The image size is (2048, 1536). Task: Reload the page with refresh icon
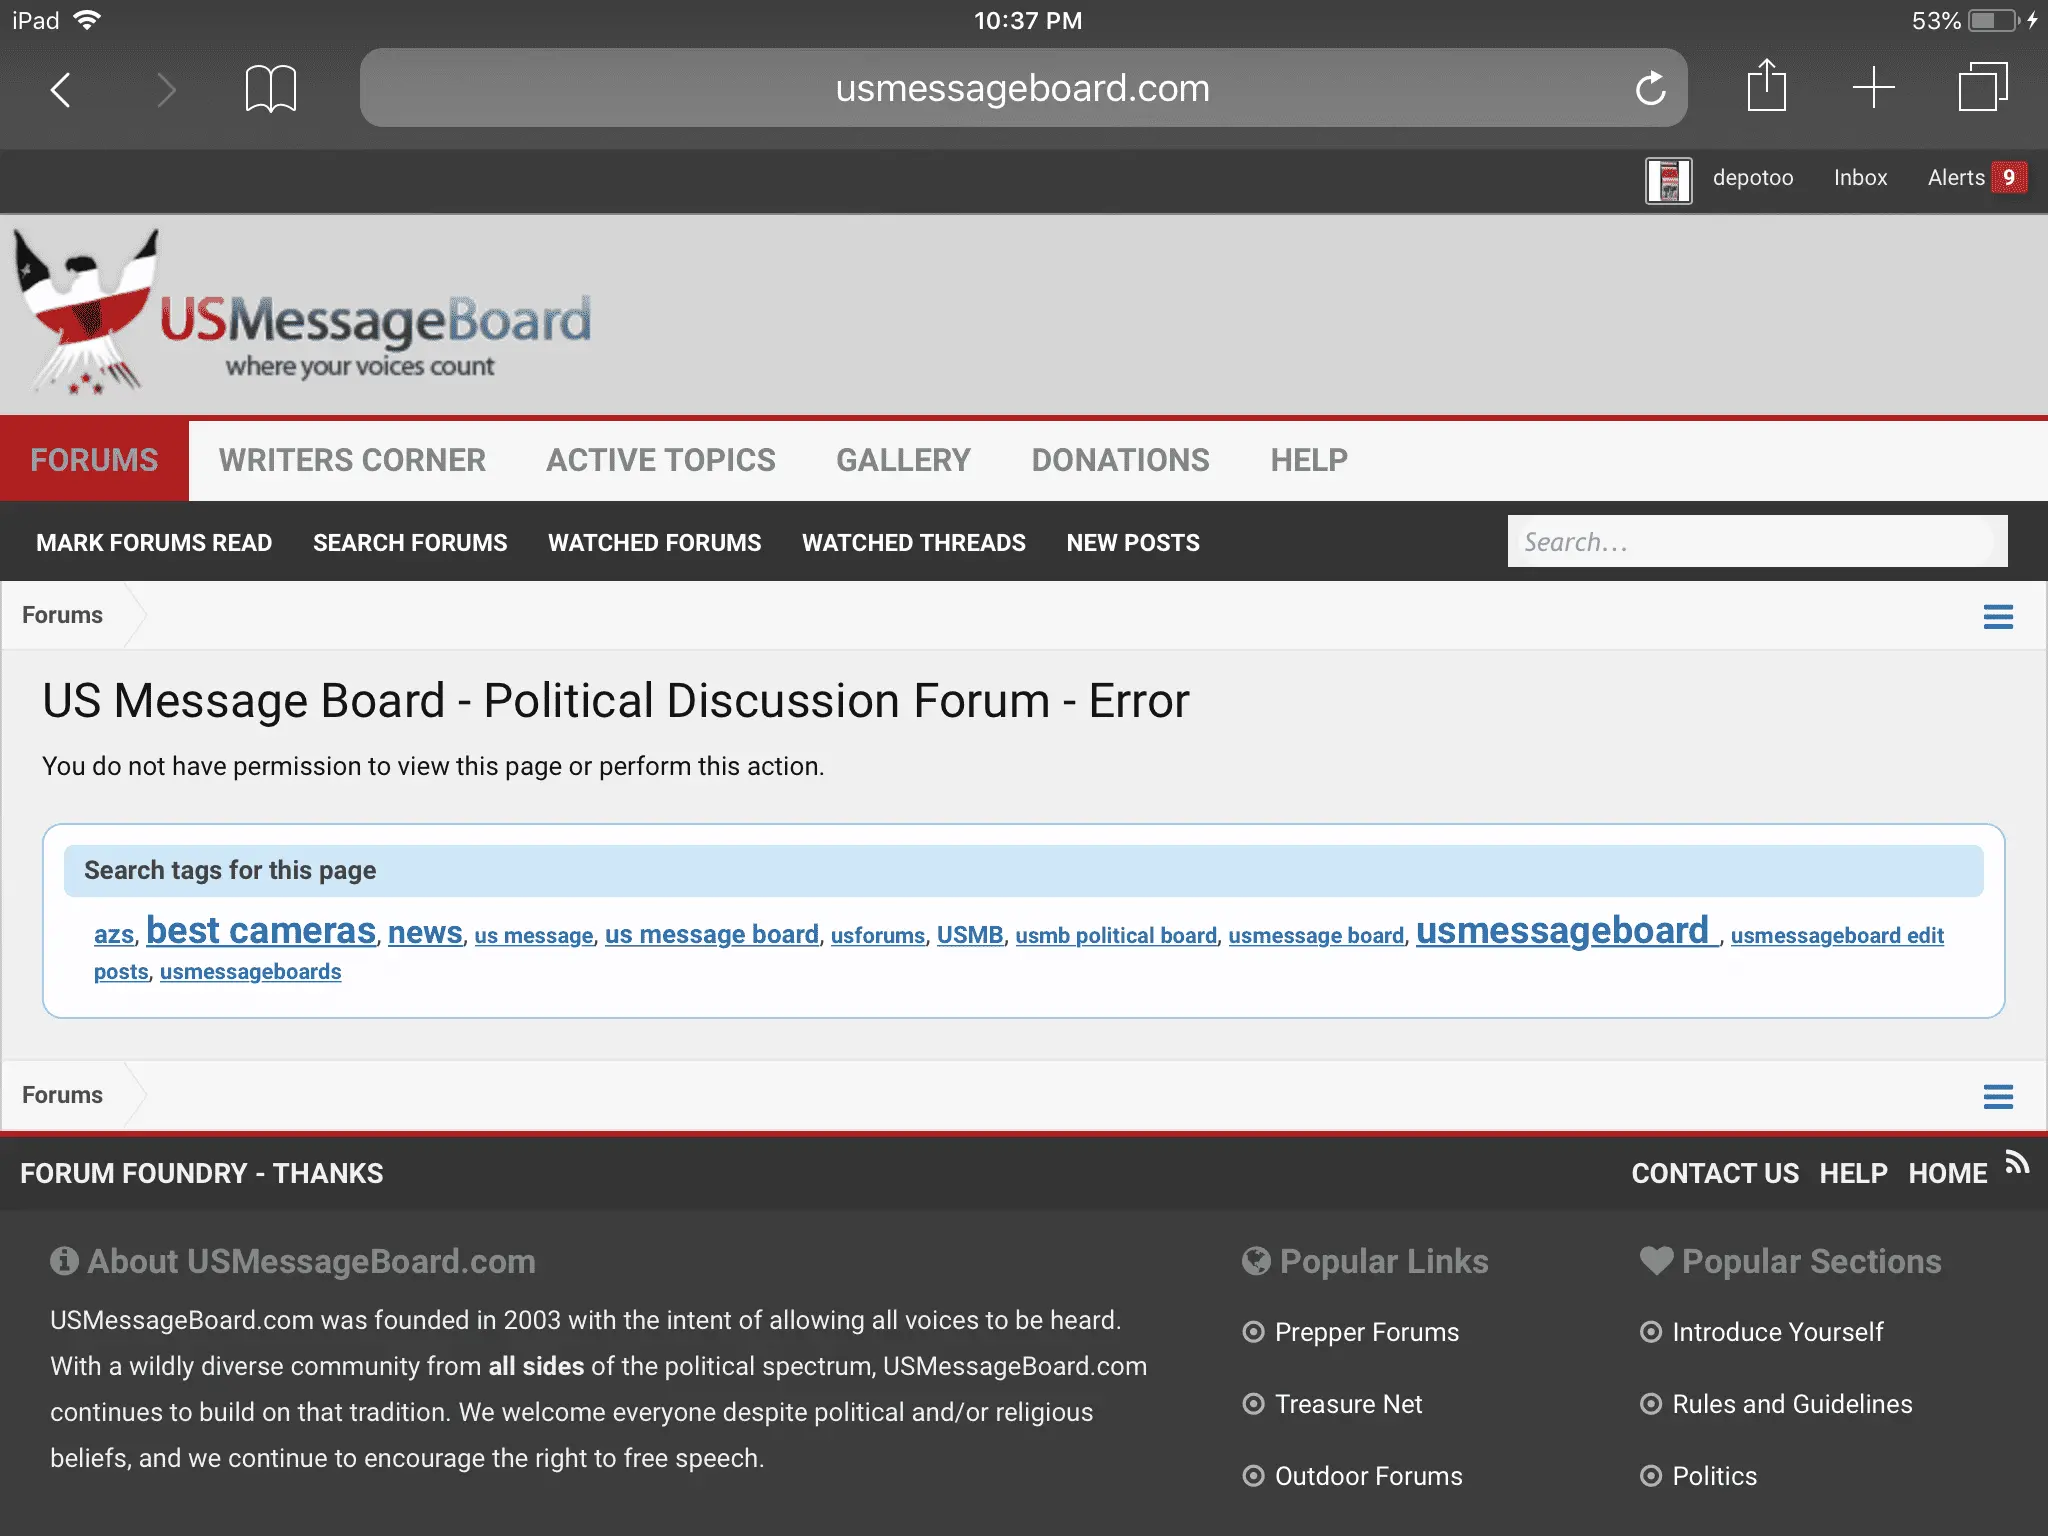1650,88
